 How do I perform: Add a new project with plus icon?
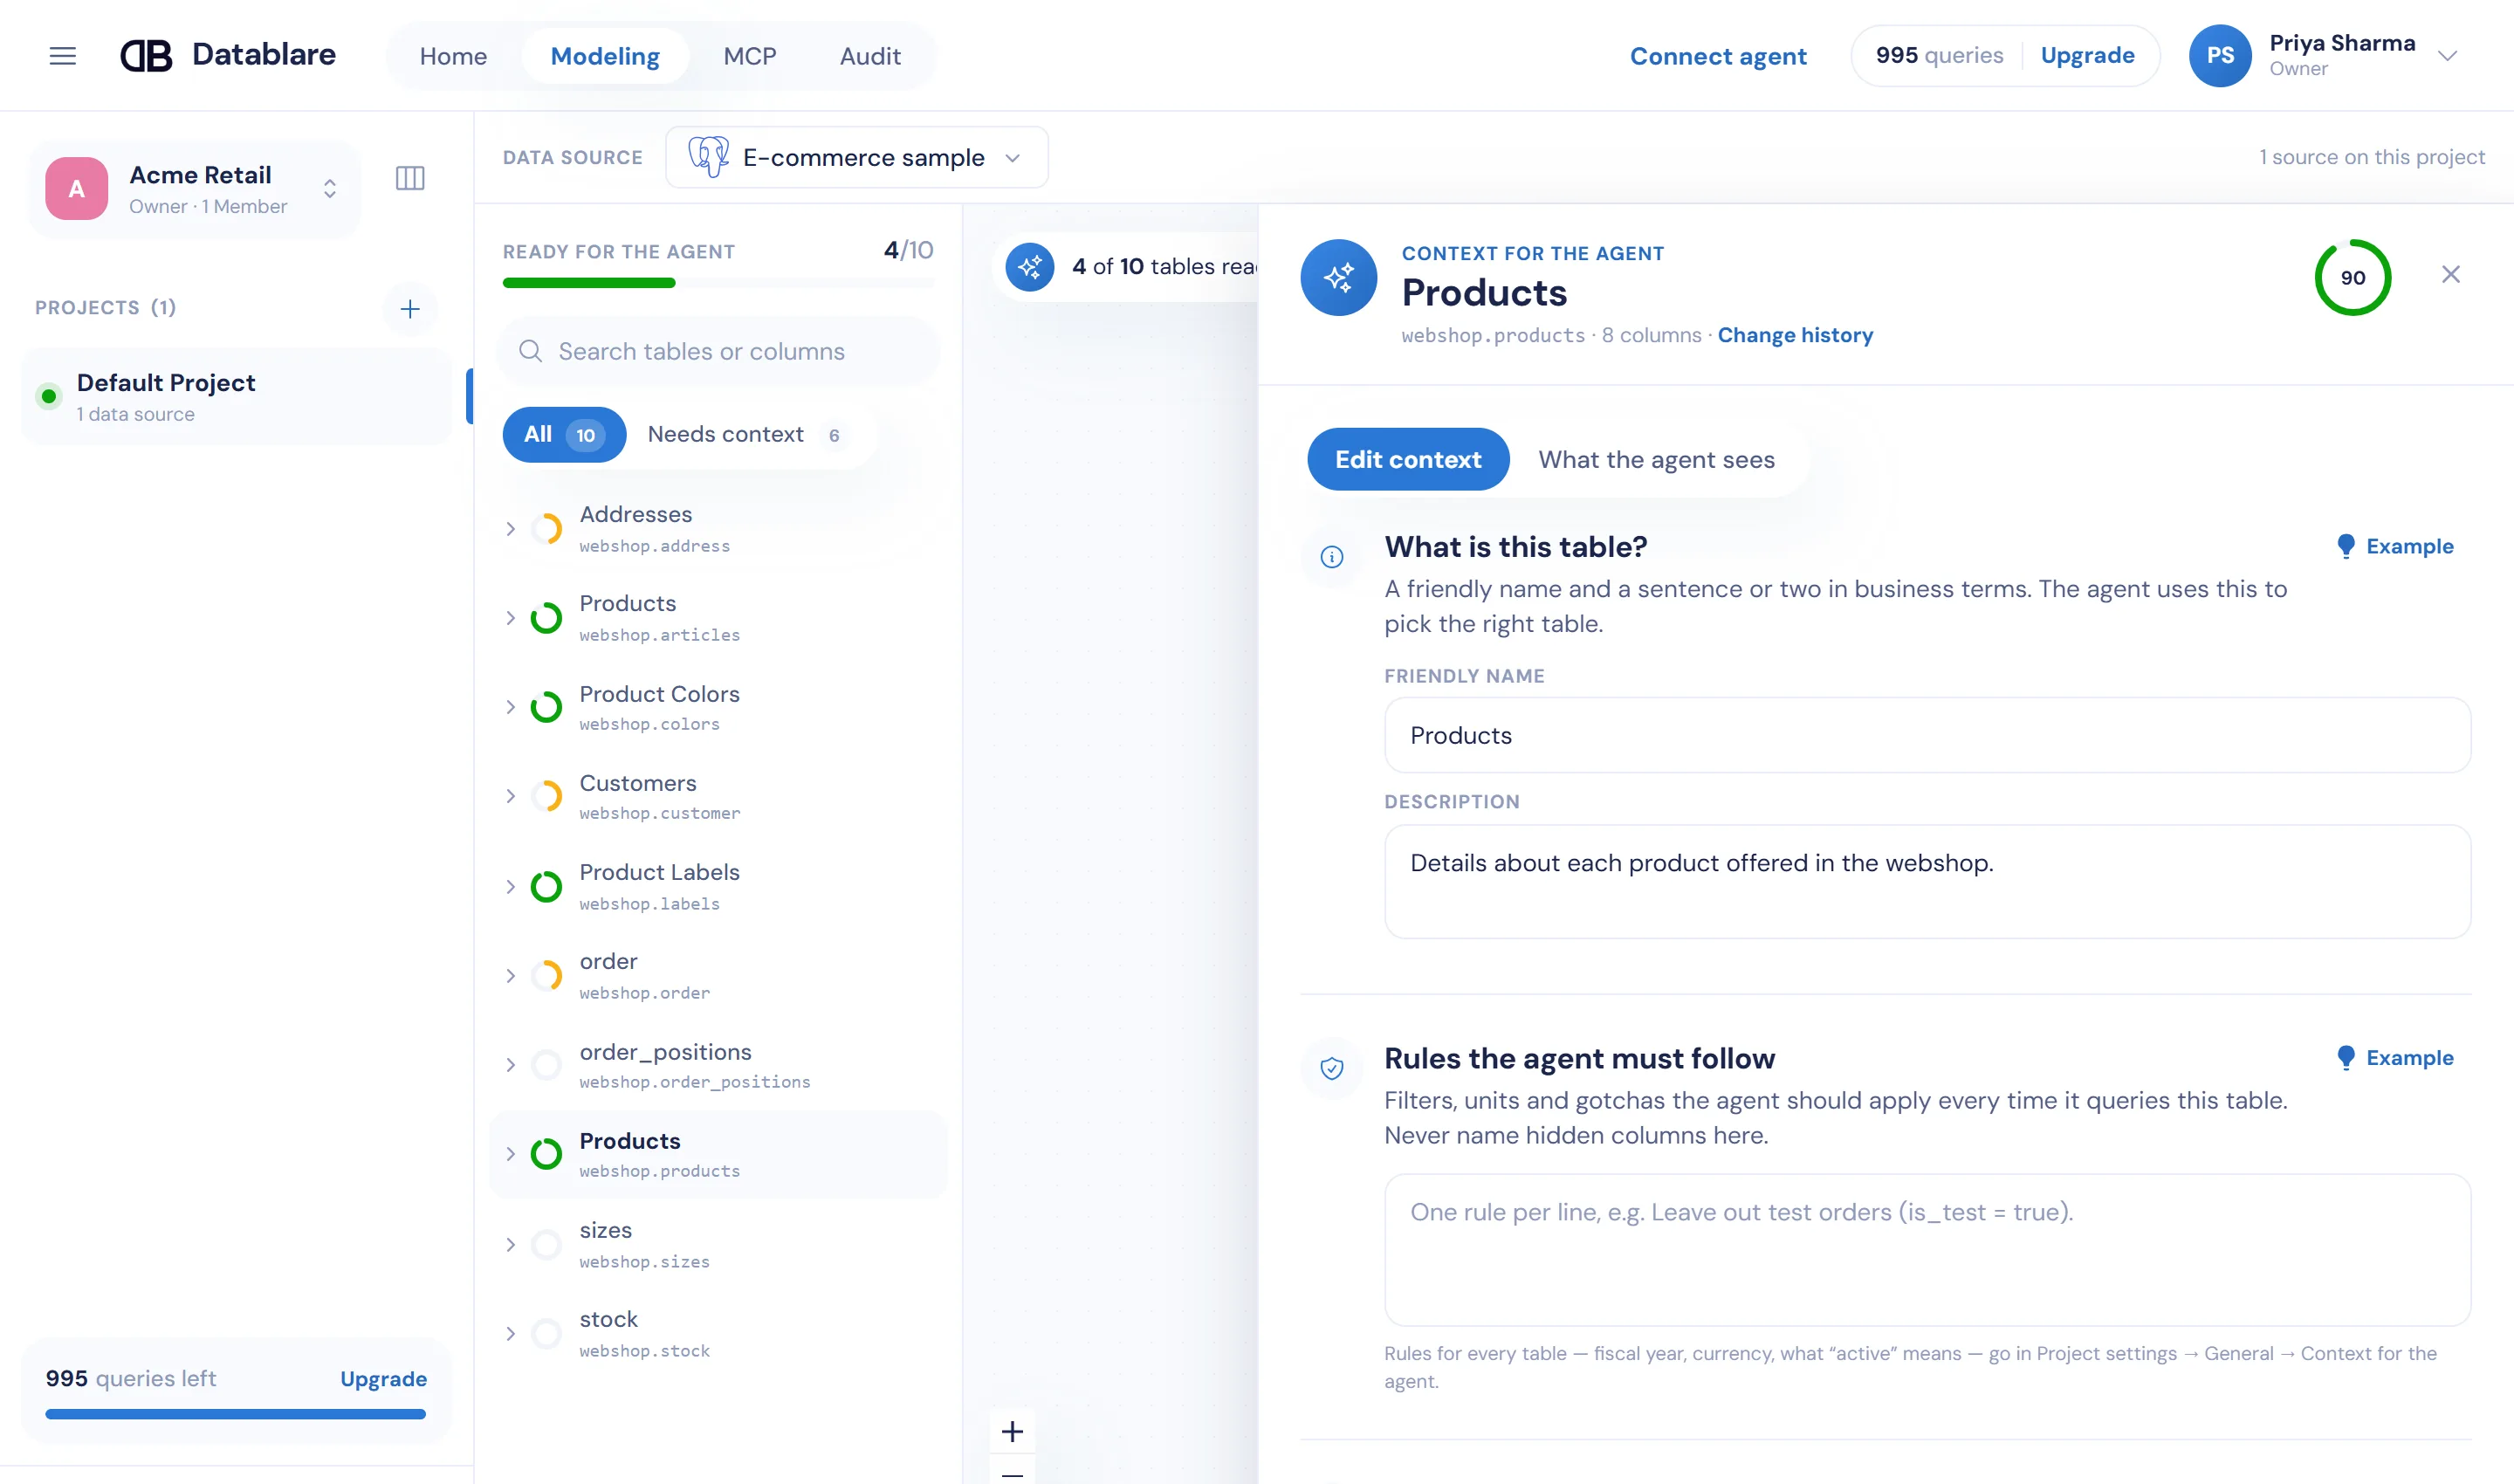(x=410, y=309)
